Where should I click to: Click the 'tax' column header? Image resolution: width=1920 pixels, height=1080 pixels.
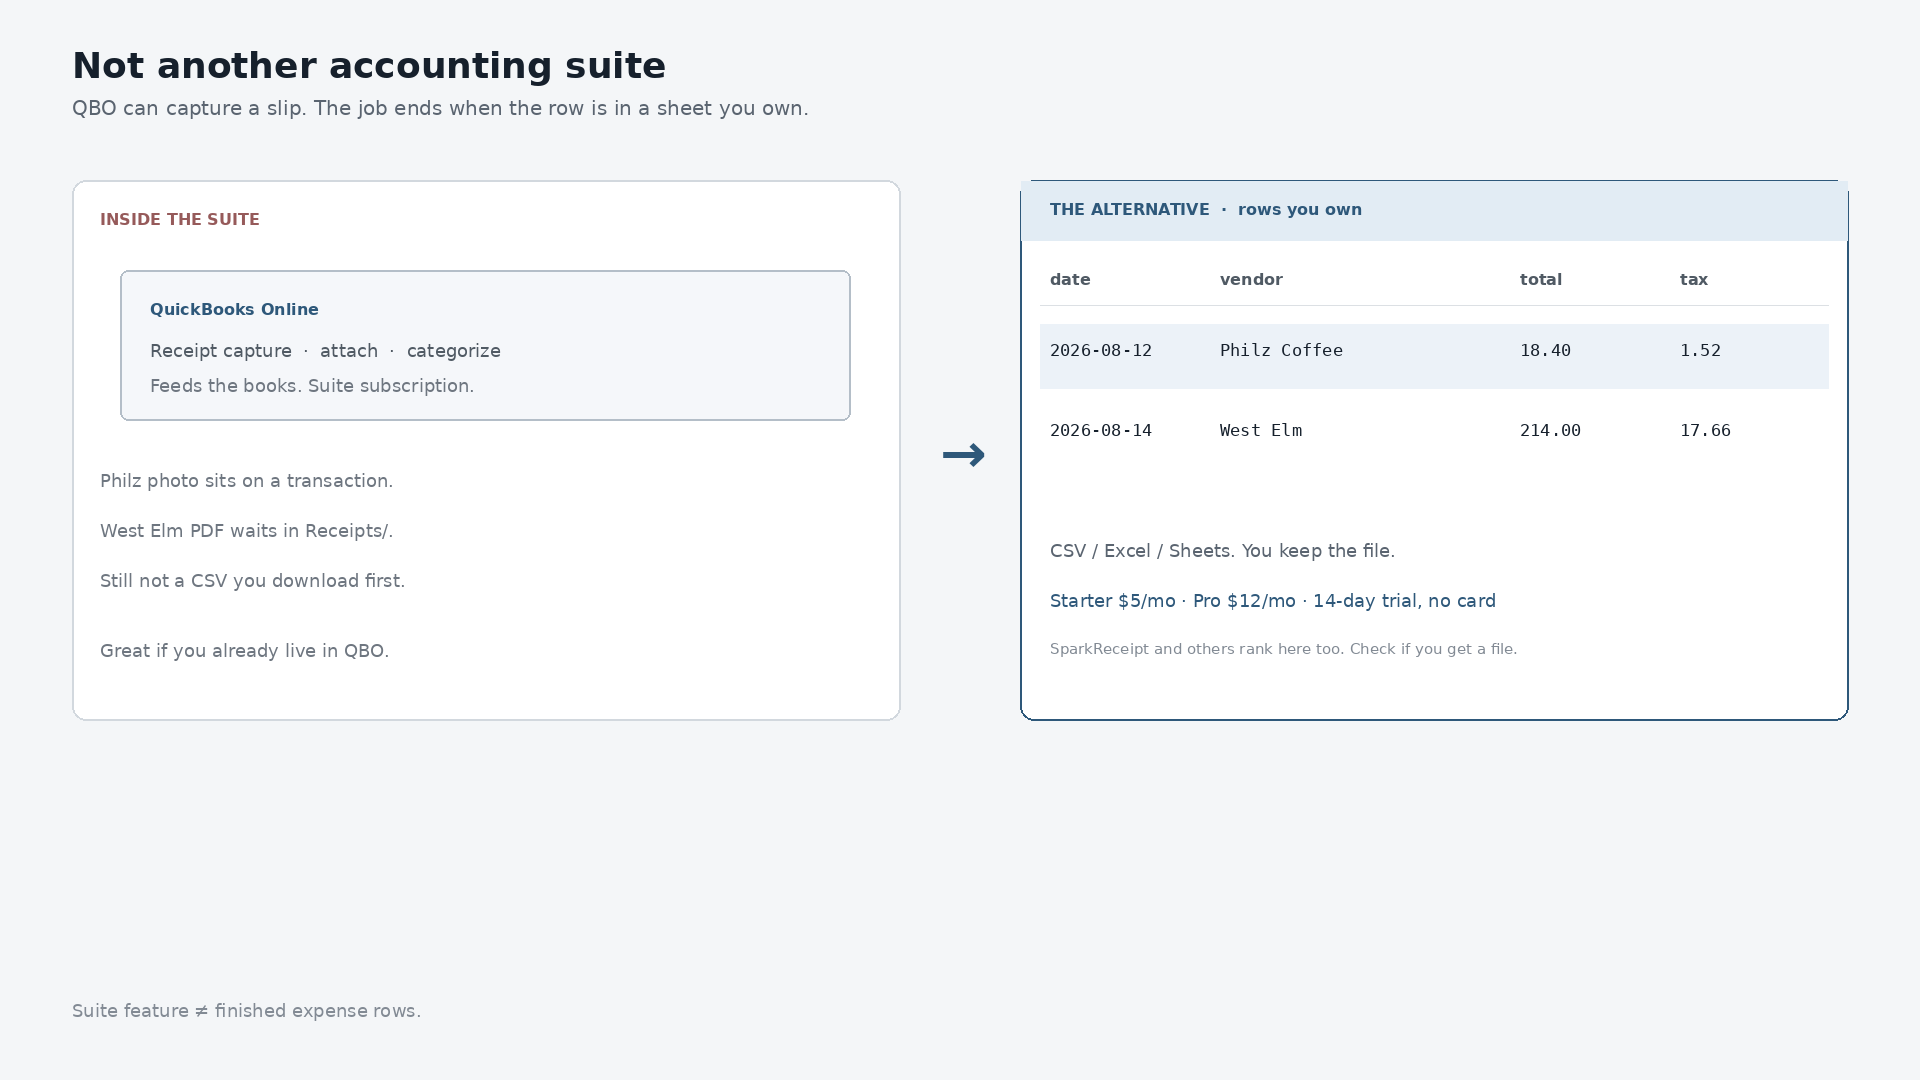point(1694,280)
